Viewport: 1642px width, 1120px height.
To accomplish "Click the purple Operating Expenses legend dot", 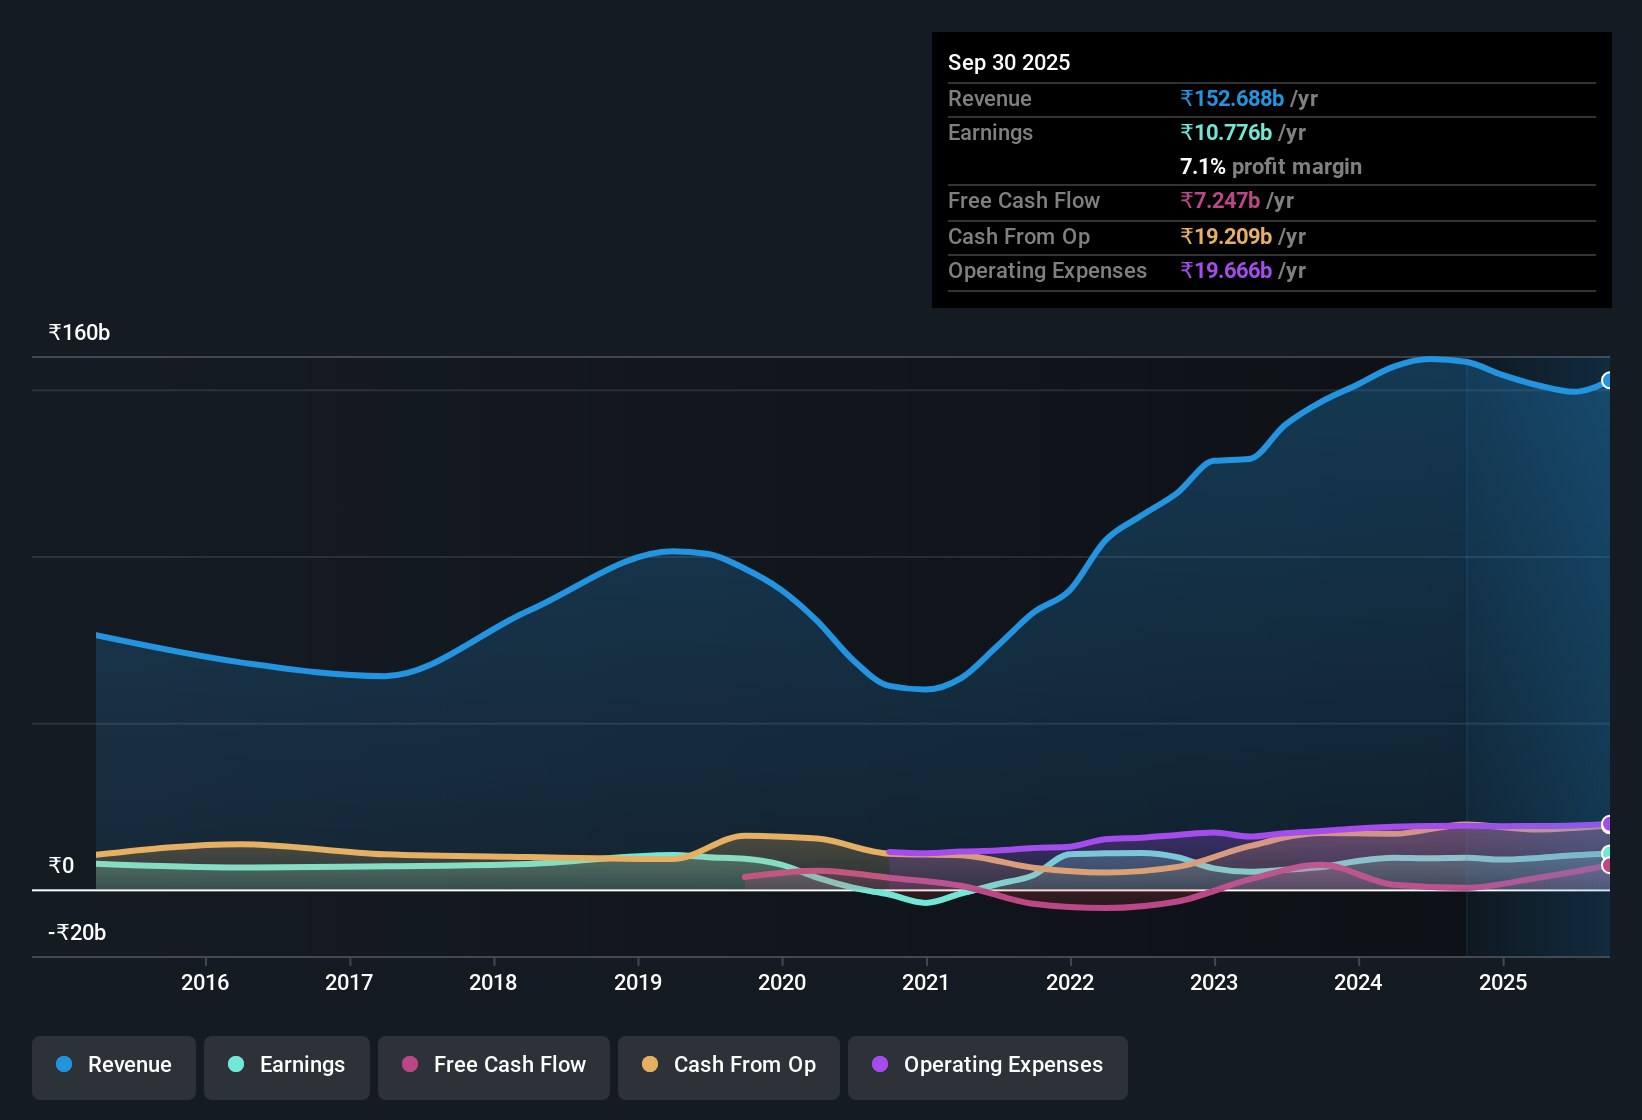I will (x=880, y=1065).
